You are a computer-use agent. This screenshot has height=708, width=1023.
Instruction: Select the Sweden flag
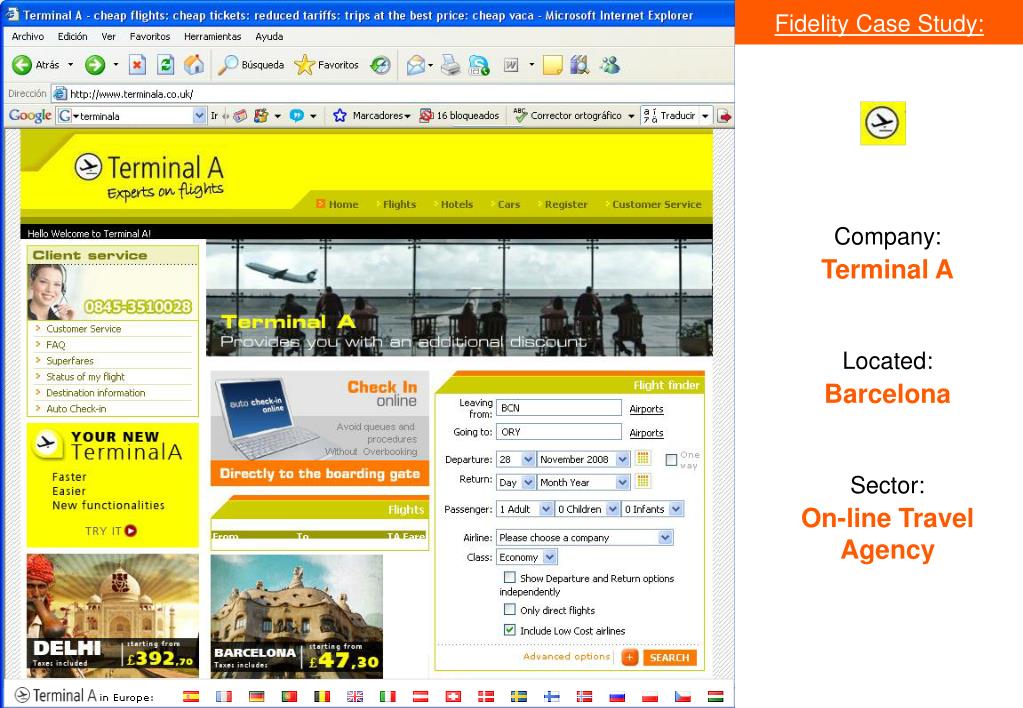(x=519, y=696)
